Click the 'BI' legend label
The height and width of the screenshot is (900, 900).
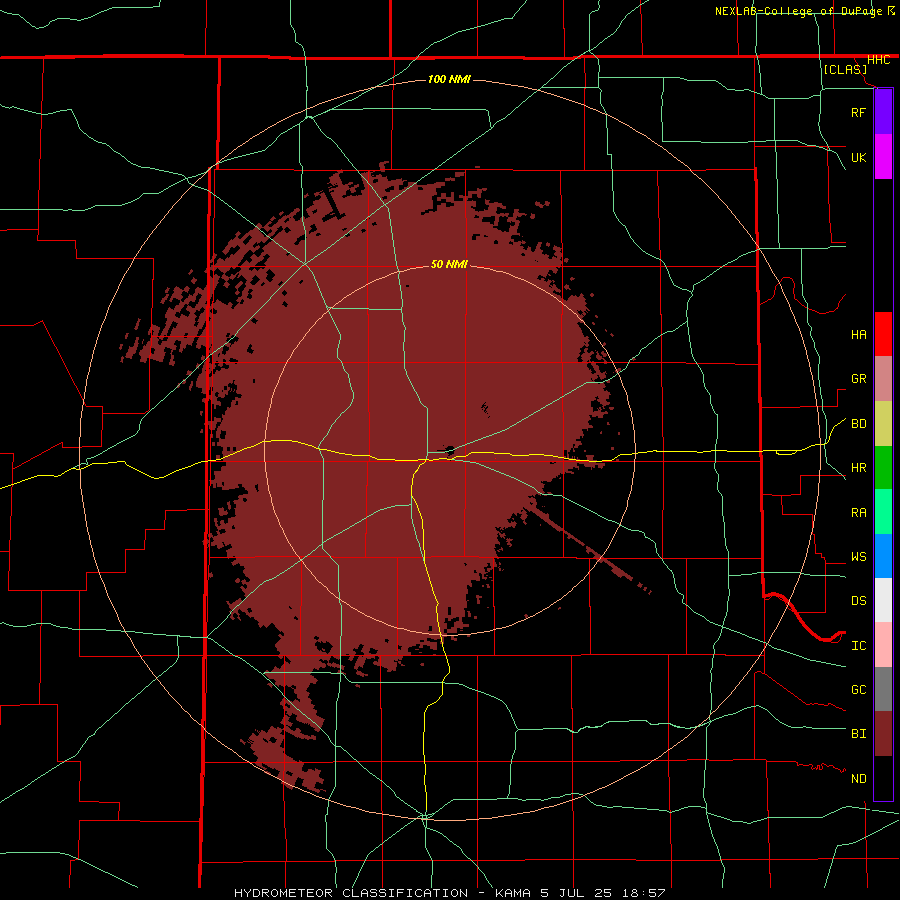[858, 734]
